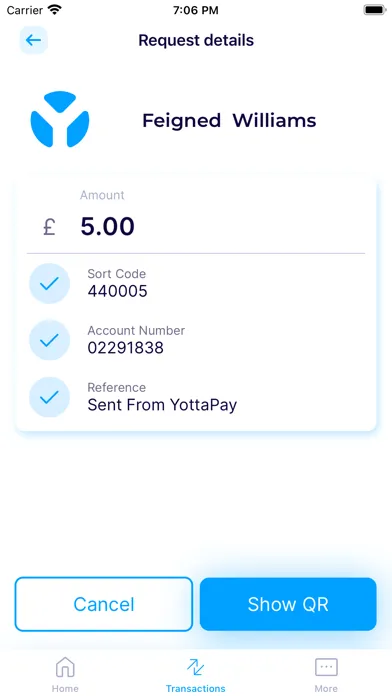Tap the back arrow icon
This screenshot has width=392, height=696.
pyautogui.click(x=33, y=40)
